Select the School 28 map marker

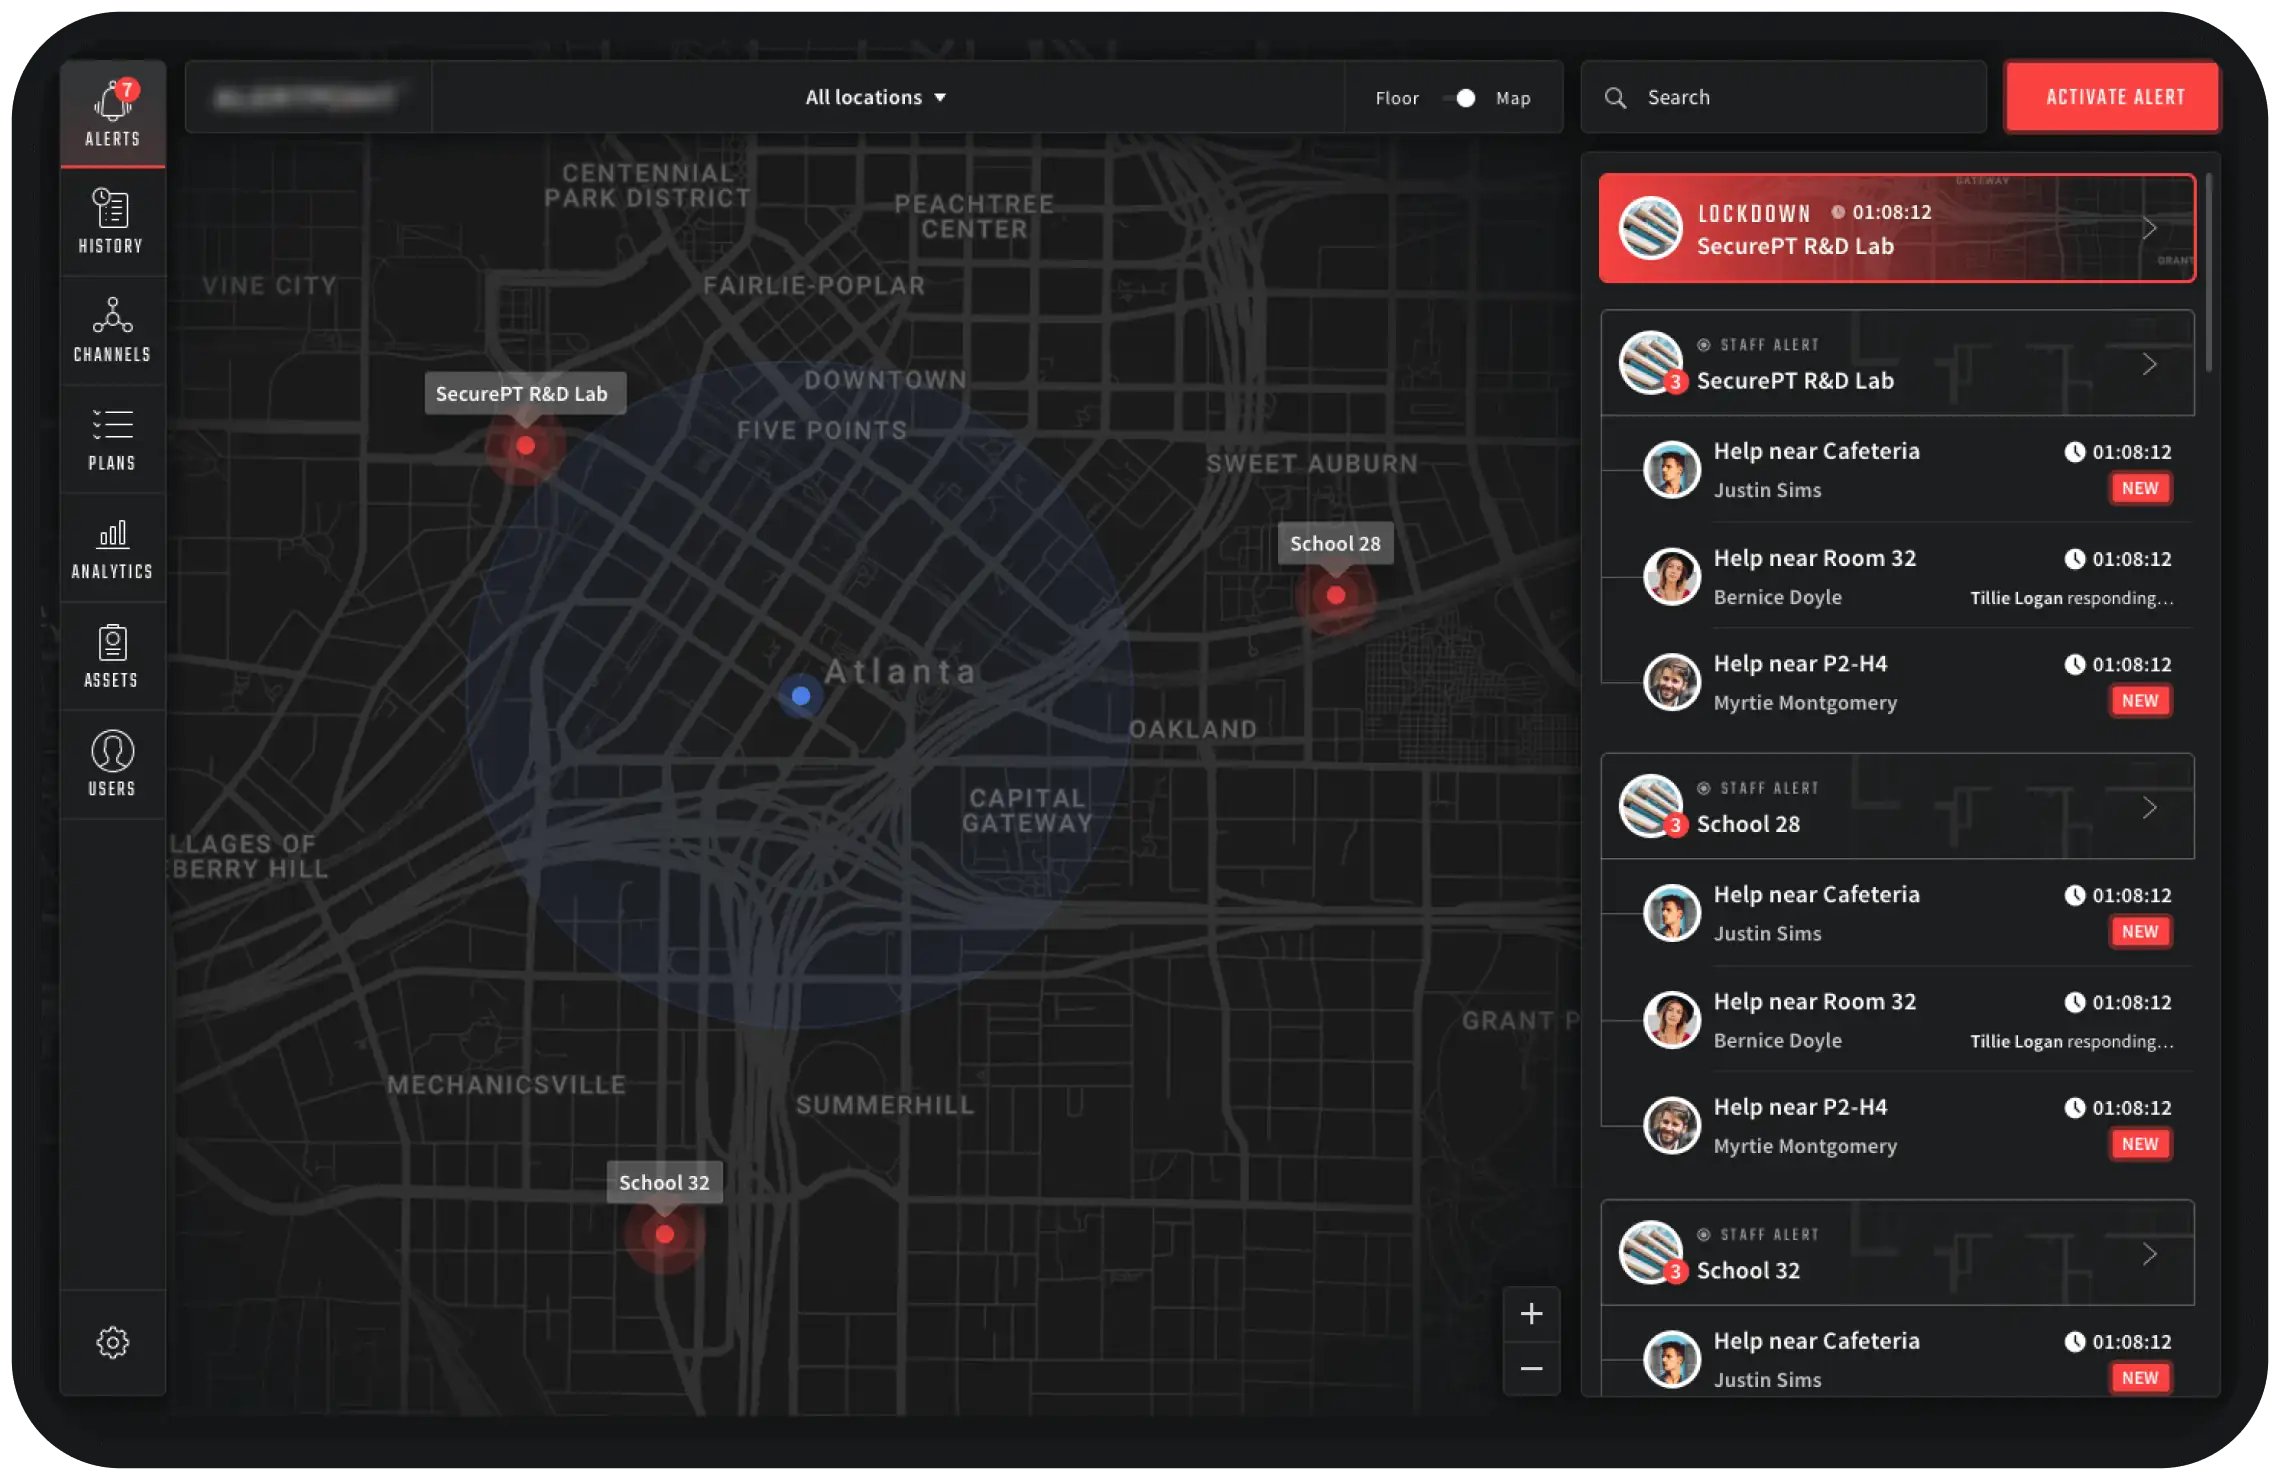pos(1335,595)
